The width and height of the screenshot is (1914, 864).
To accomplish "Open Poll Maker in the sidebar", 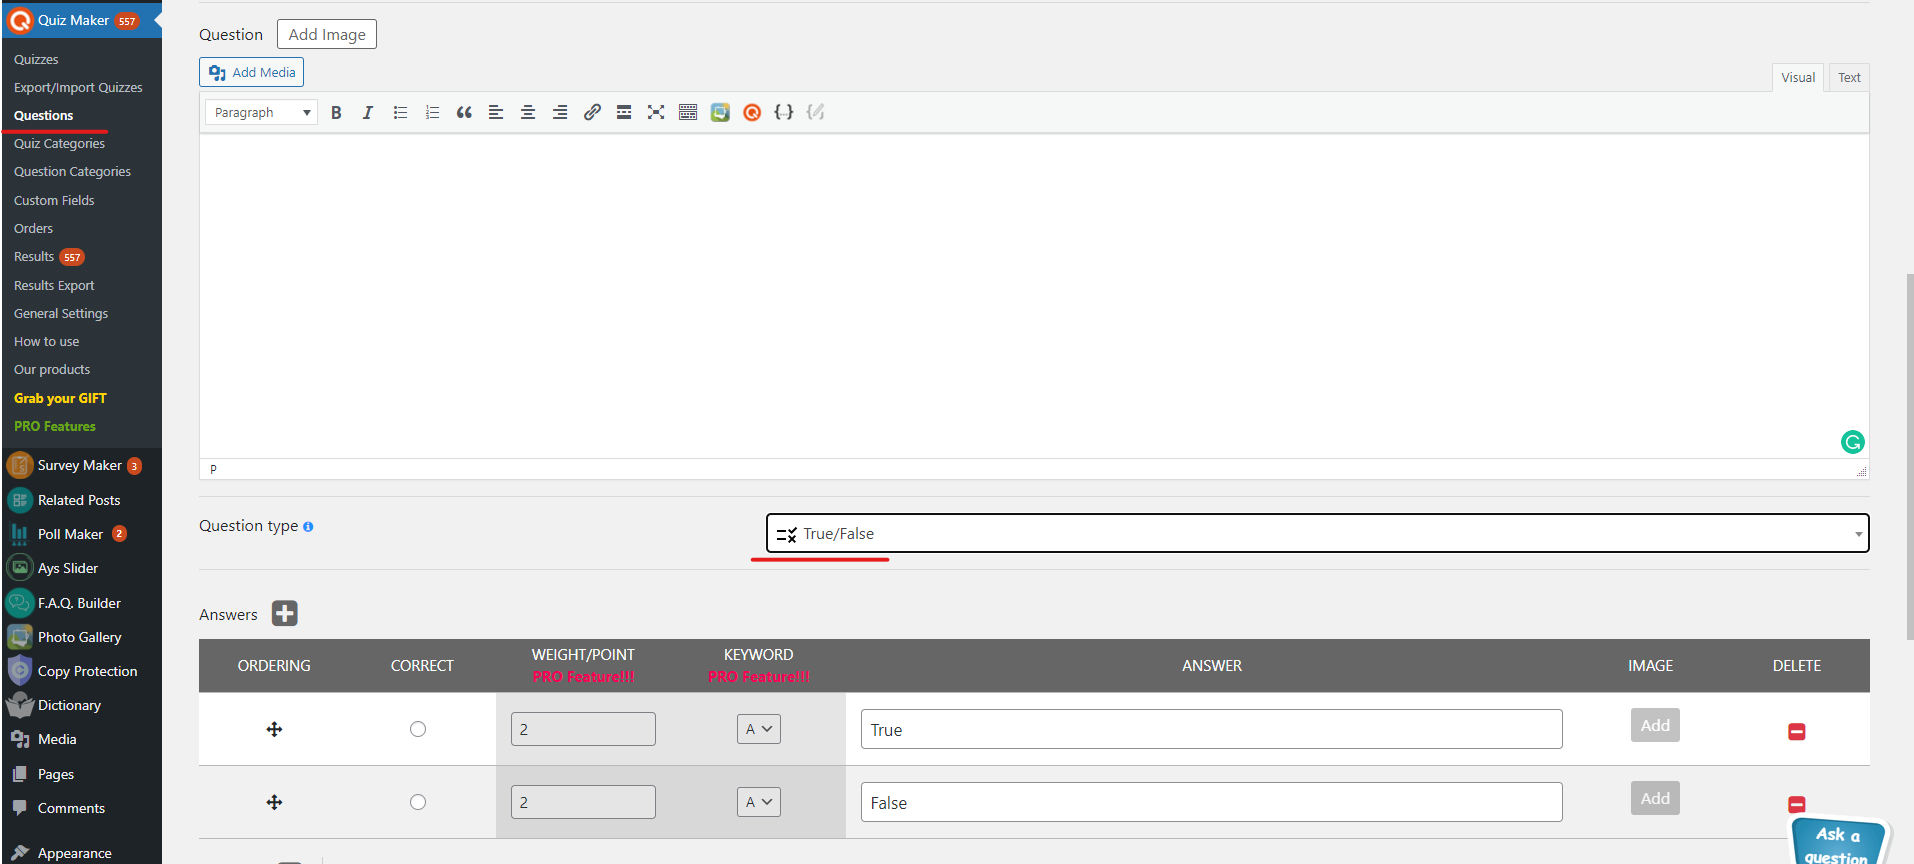I will pos(70,534).
